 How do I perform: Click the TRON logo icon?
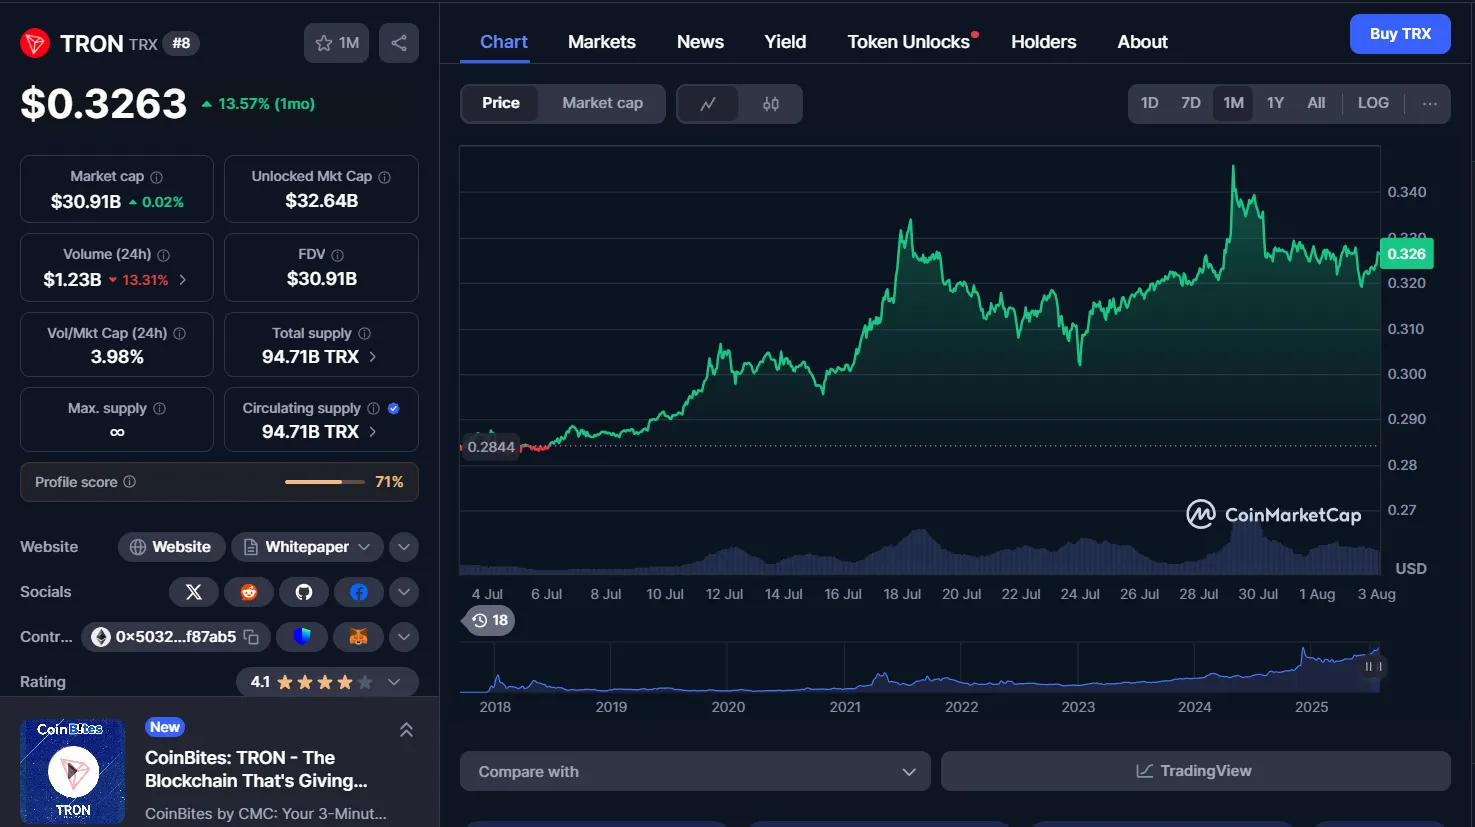click(35, 43)
